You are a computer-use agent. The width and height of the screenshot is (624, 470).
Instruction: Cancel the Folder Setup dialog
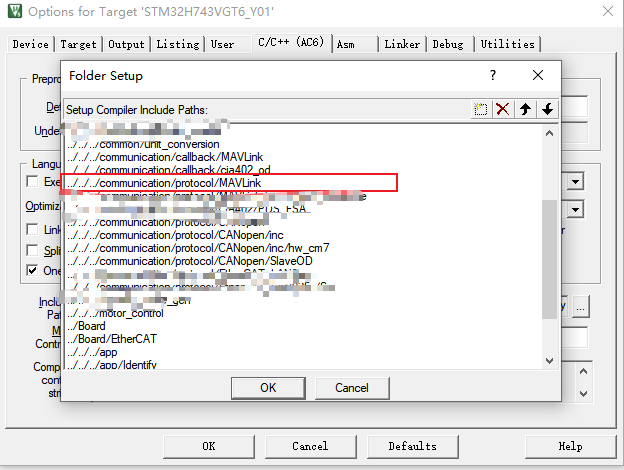tap(352, 388)
